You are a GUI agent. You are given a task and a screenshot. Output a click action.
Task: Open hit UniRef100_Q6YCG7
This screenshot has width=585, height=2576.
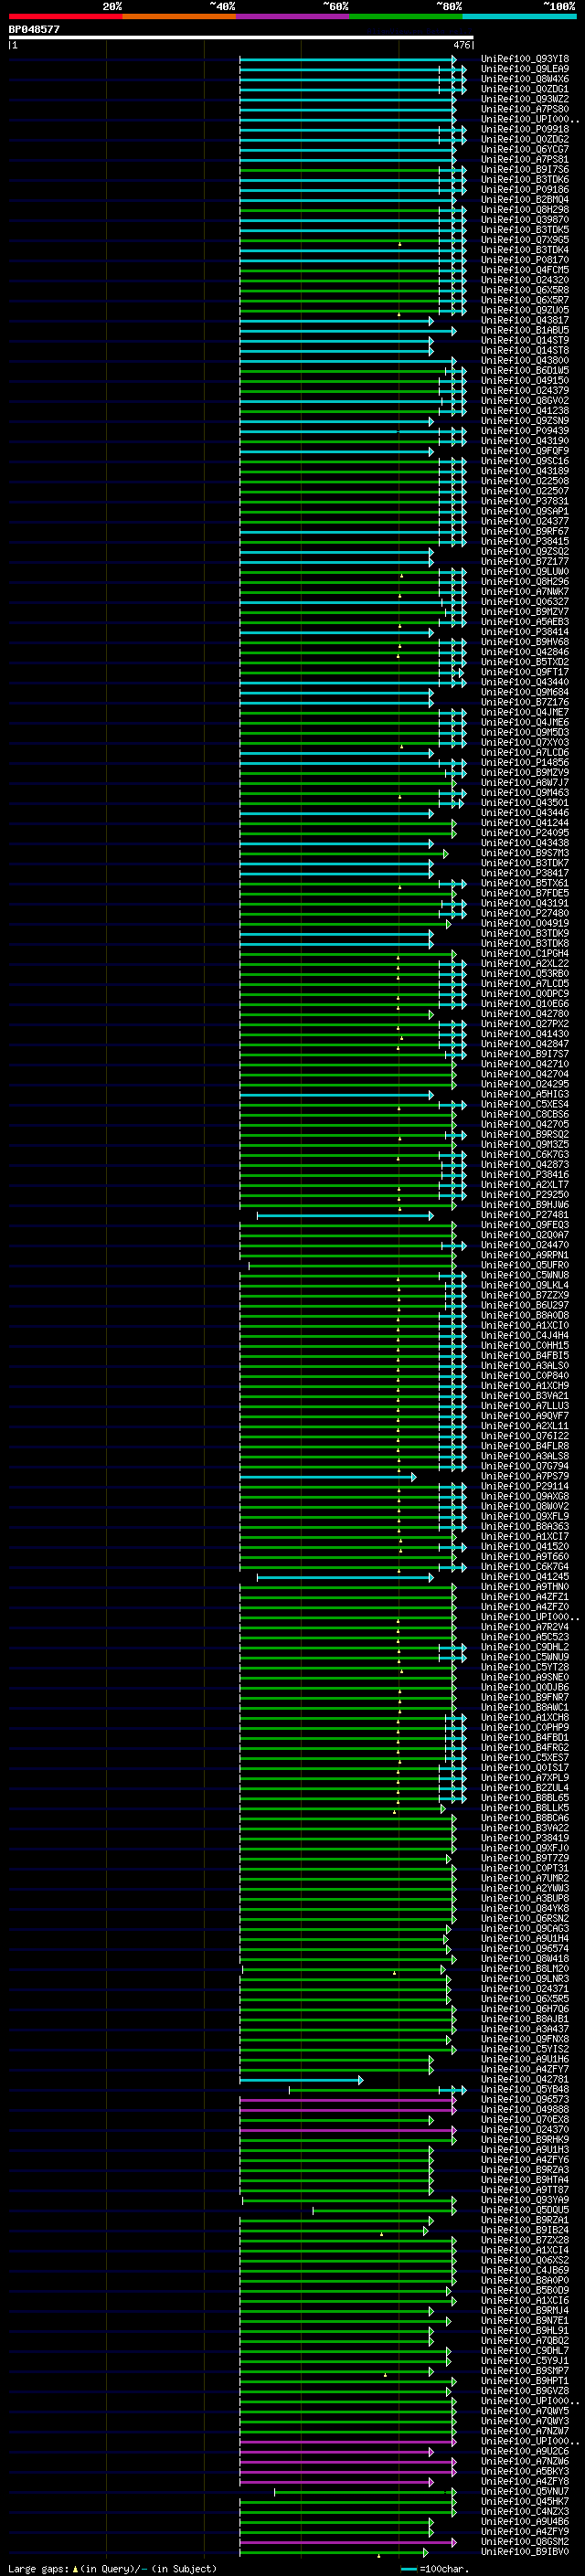coord(525,150)
